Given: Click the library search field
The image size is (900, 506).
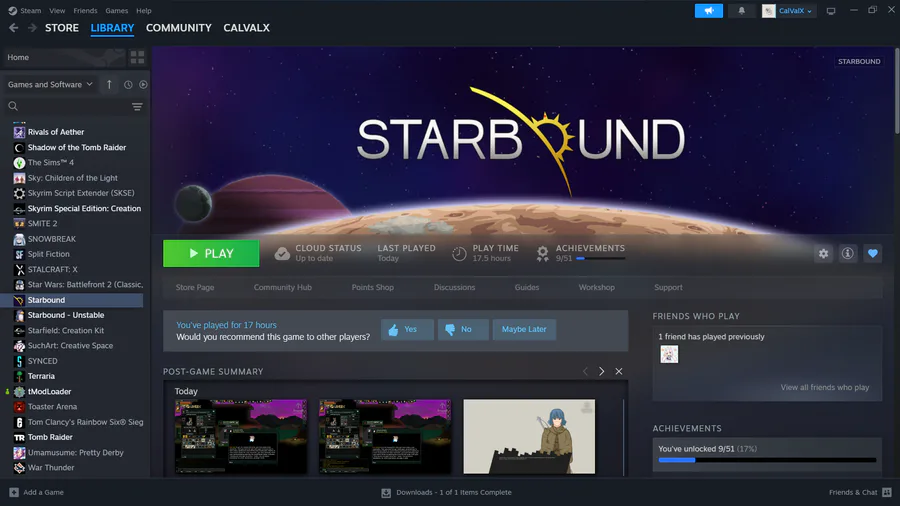Looking at the screenshot, I should (75, 107).
